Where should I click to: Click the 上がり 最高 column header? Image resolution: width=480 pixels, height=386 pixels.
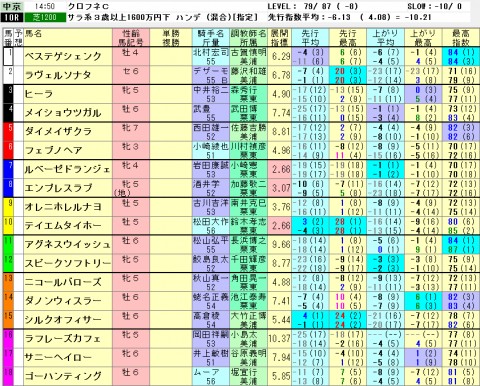423,38
